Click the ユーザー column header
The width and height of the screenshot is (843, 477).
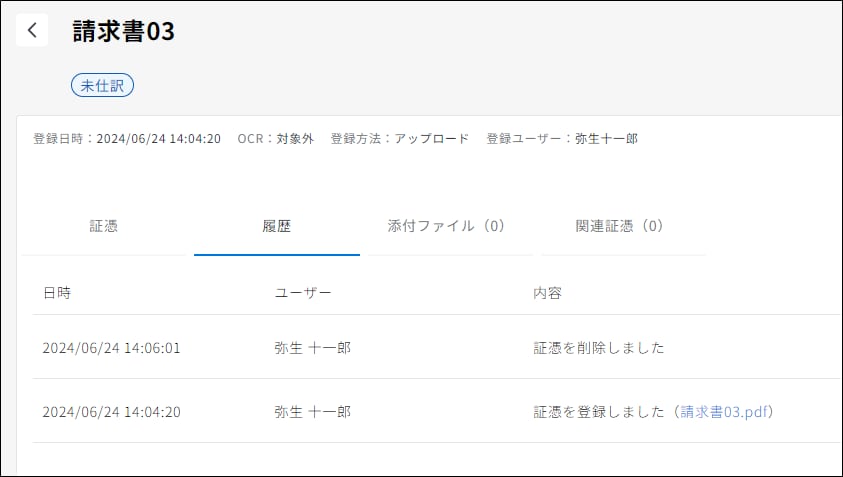[x=303, y=293]
